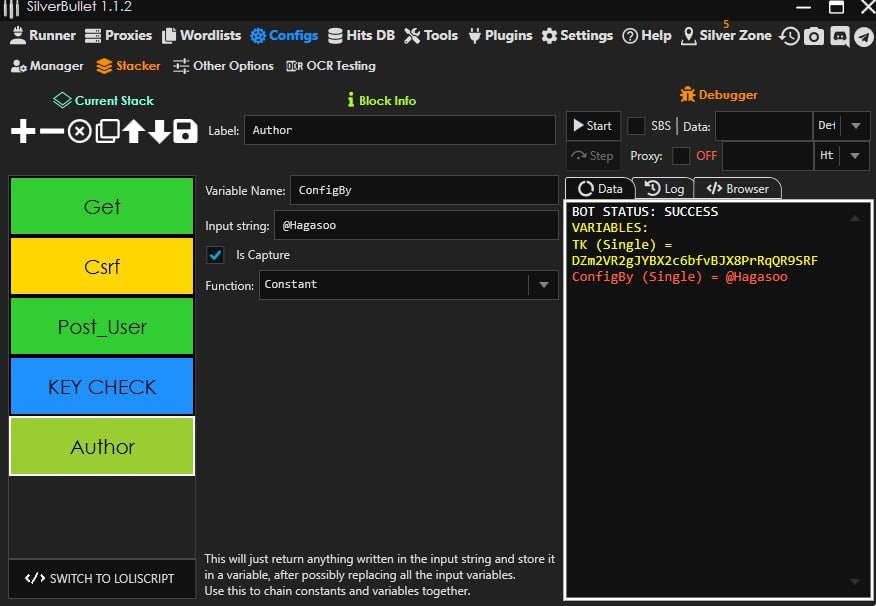Enable the SBS checkbox

pyautogui.click(x=636, y=126)
